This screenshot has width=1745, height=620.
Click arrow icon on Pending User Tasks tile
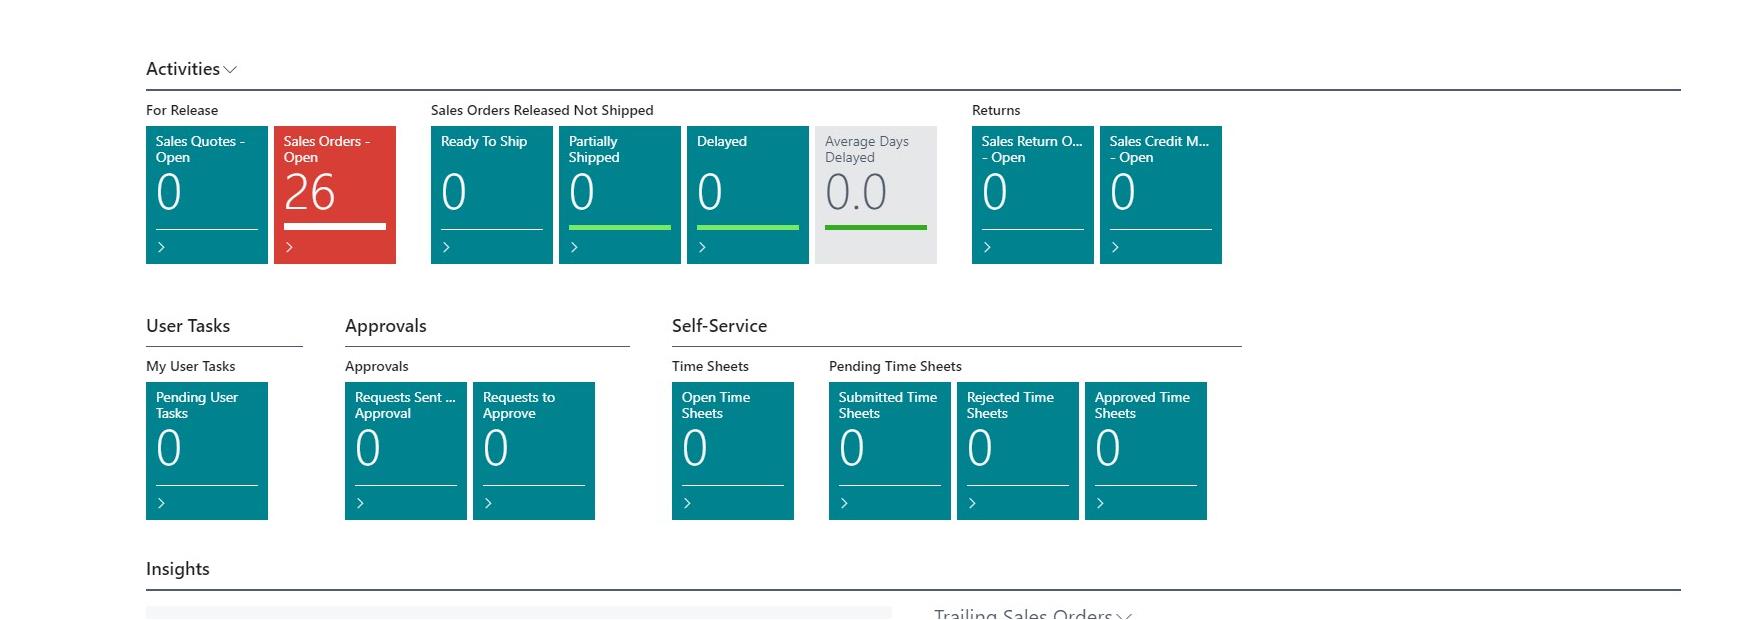(x=161, y=503)
